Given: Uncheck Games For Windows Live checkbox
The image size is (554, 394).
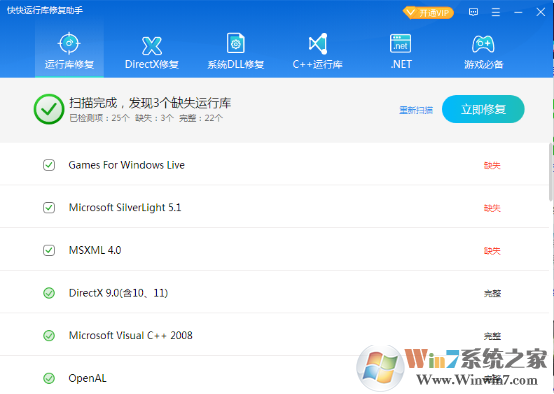Looking at the screenshot, I should (x=49, y=165).
